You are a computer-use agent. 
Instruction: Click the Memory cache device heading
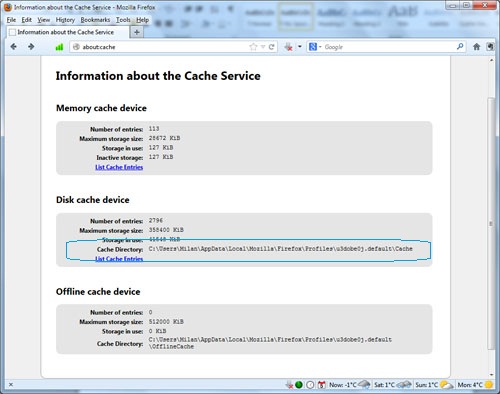[101, 108]
